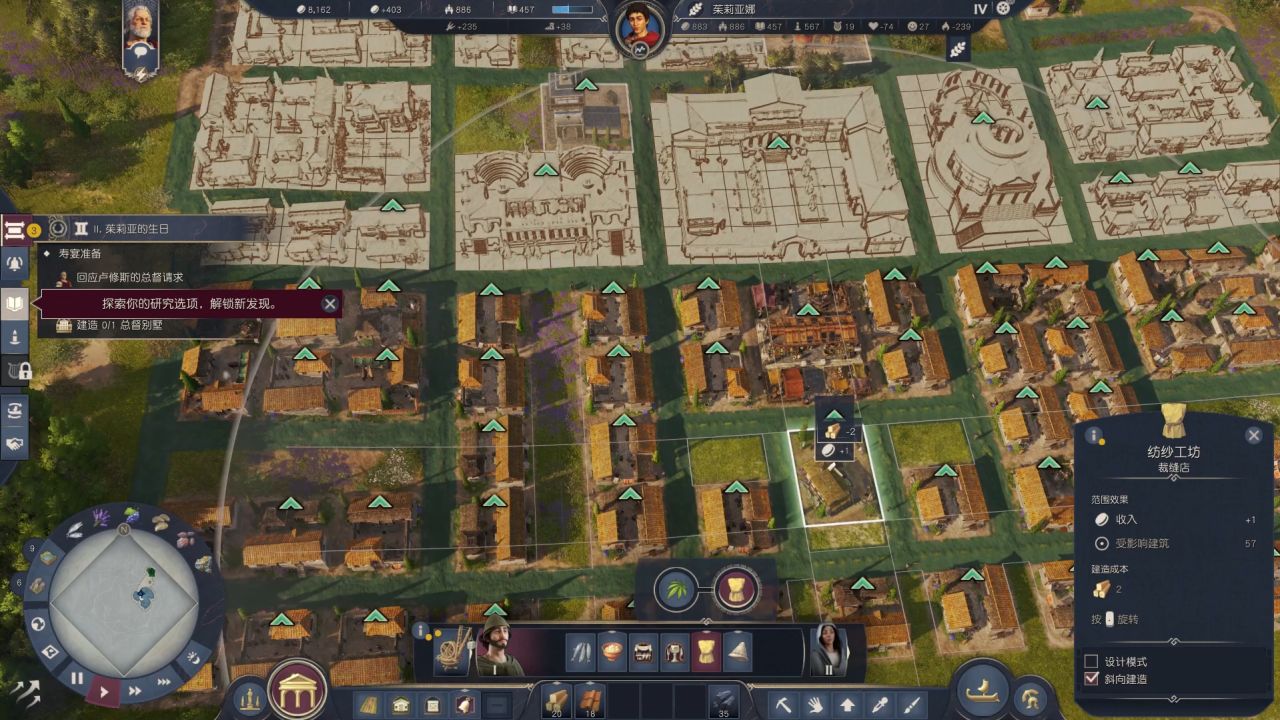Choose the spinning wheel building icon

452,650
